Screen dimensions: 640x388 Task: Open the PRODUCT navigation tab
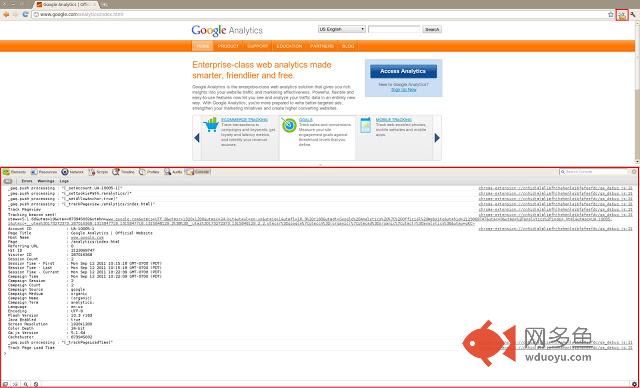(228, 46)
